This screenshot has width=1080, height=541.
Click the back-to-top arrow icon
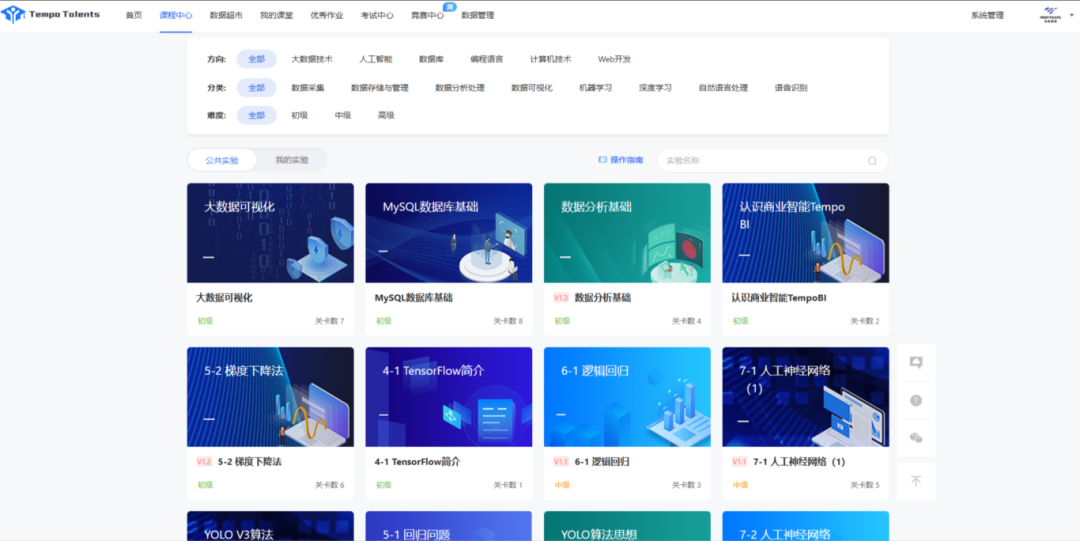click(916, 481)
